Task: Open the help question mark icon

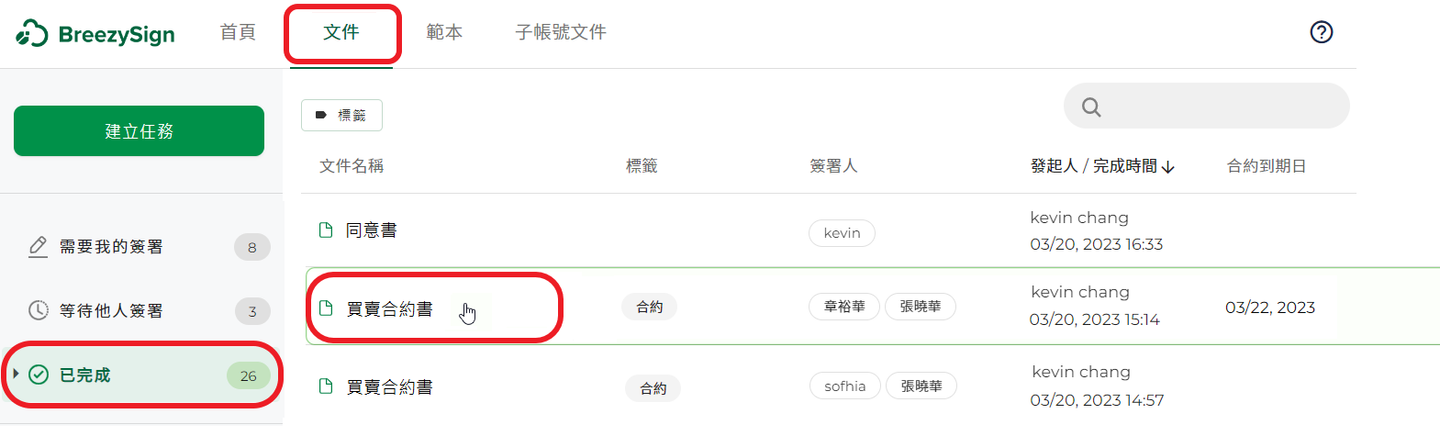Action: [1321, 33]
